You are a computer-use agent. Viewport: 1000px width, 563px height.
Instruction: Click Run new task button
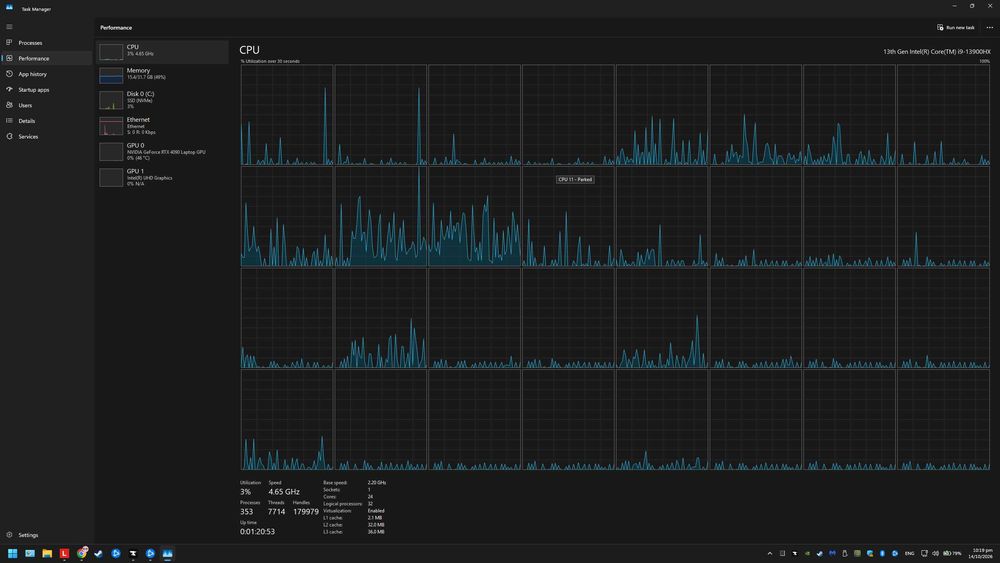point(955,27)
